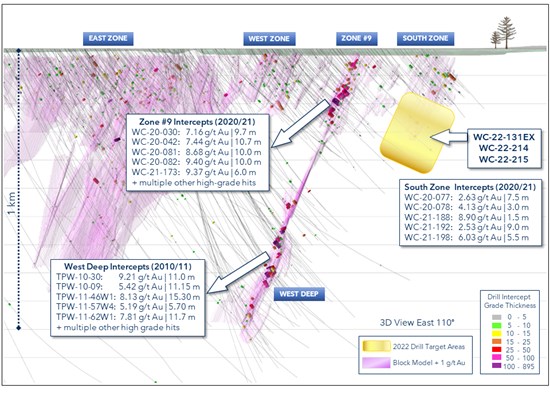This screenshot has height=412, width=550.
Task: Click the SOUTH ZONE label
Action: click(425, 39)
